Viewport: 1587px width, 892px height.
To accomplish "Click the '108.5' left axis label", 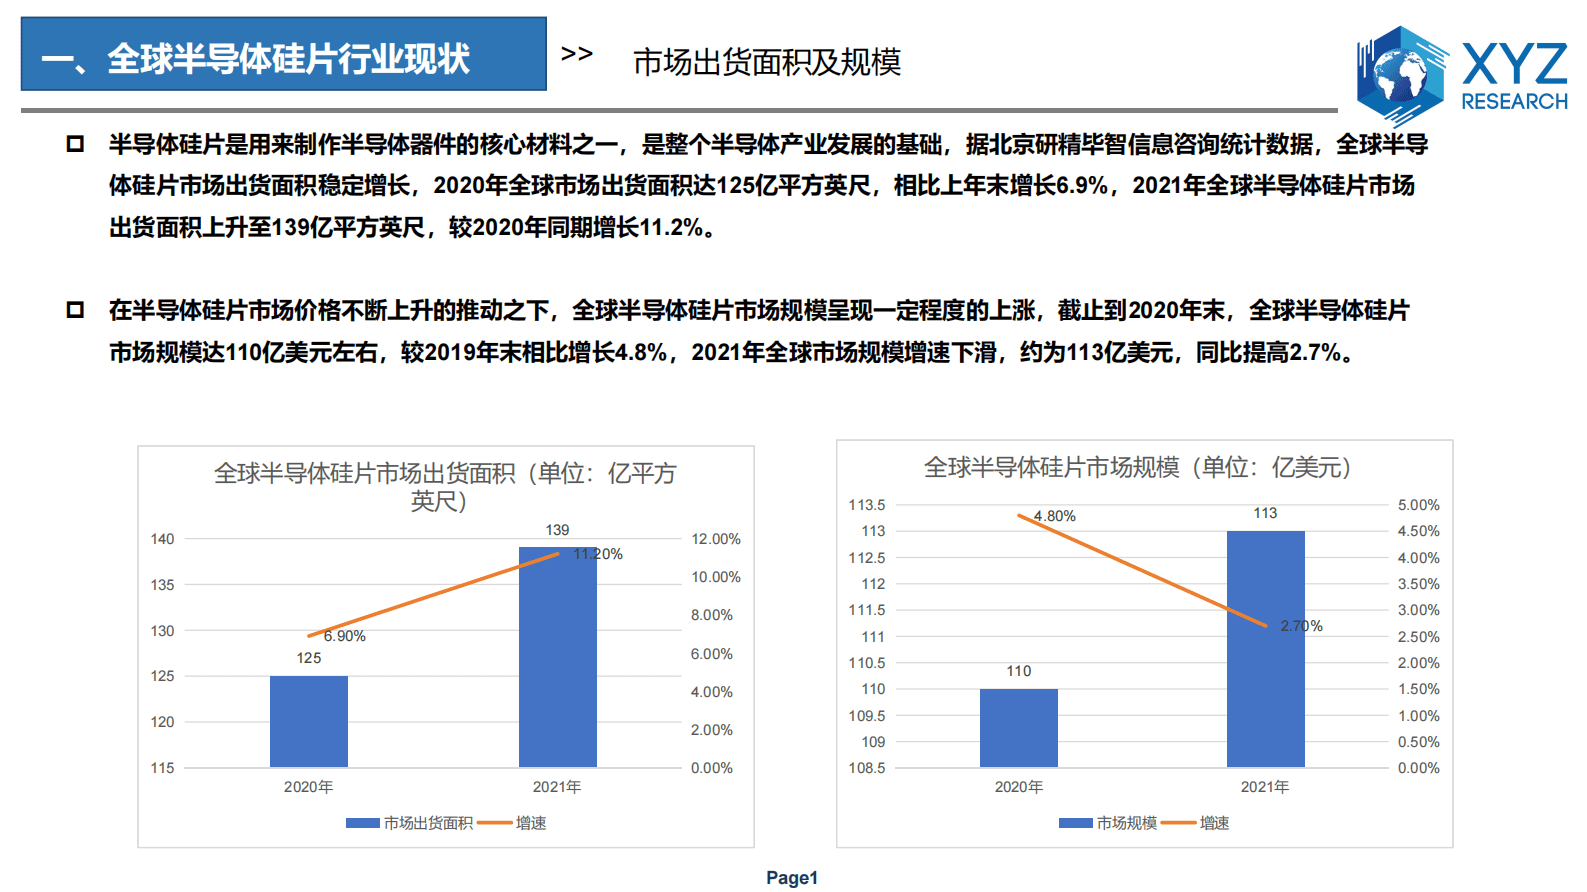I will 867,768.
